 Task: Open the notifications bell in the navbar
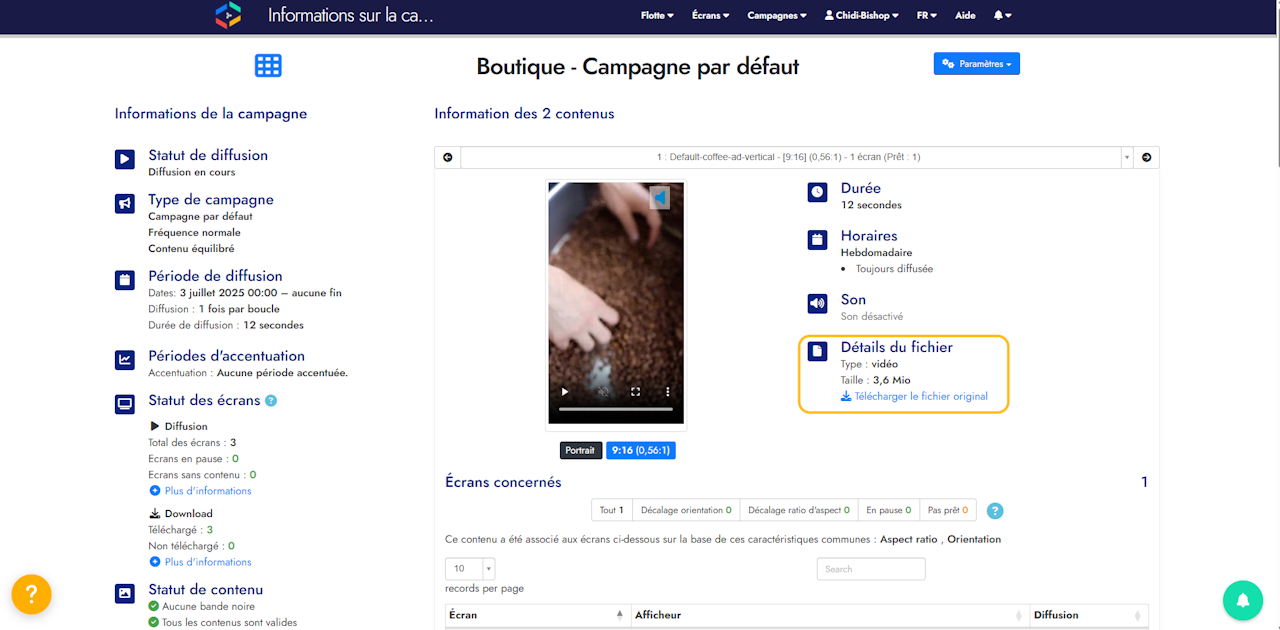[1002, 16]
